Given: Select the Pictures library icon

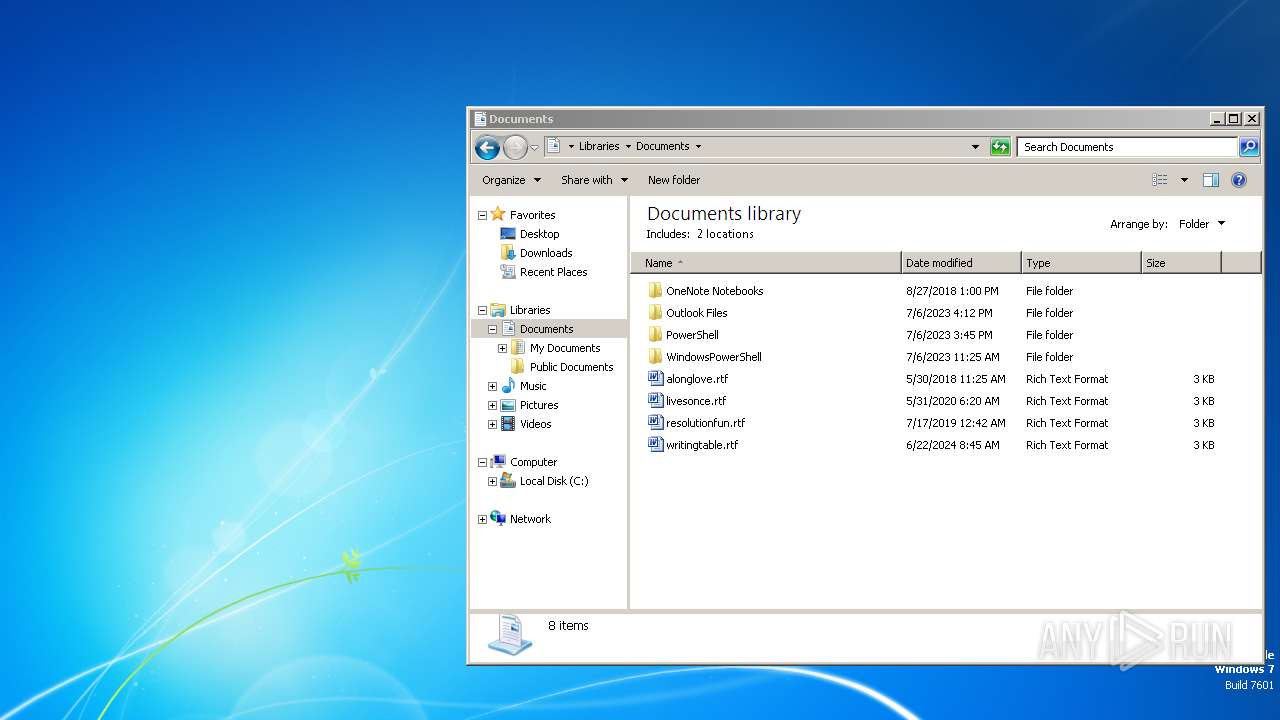Looking at the screenshot, I should pyautogui.click(x=508, y=405).
